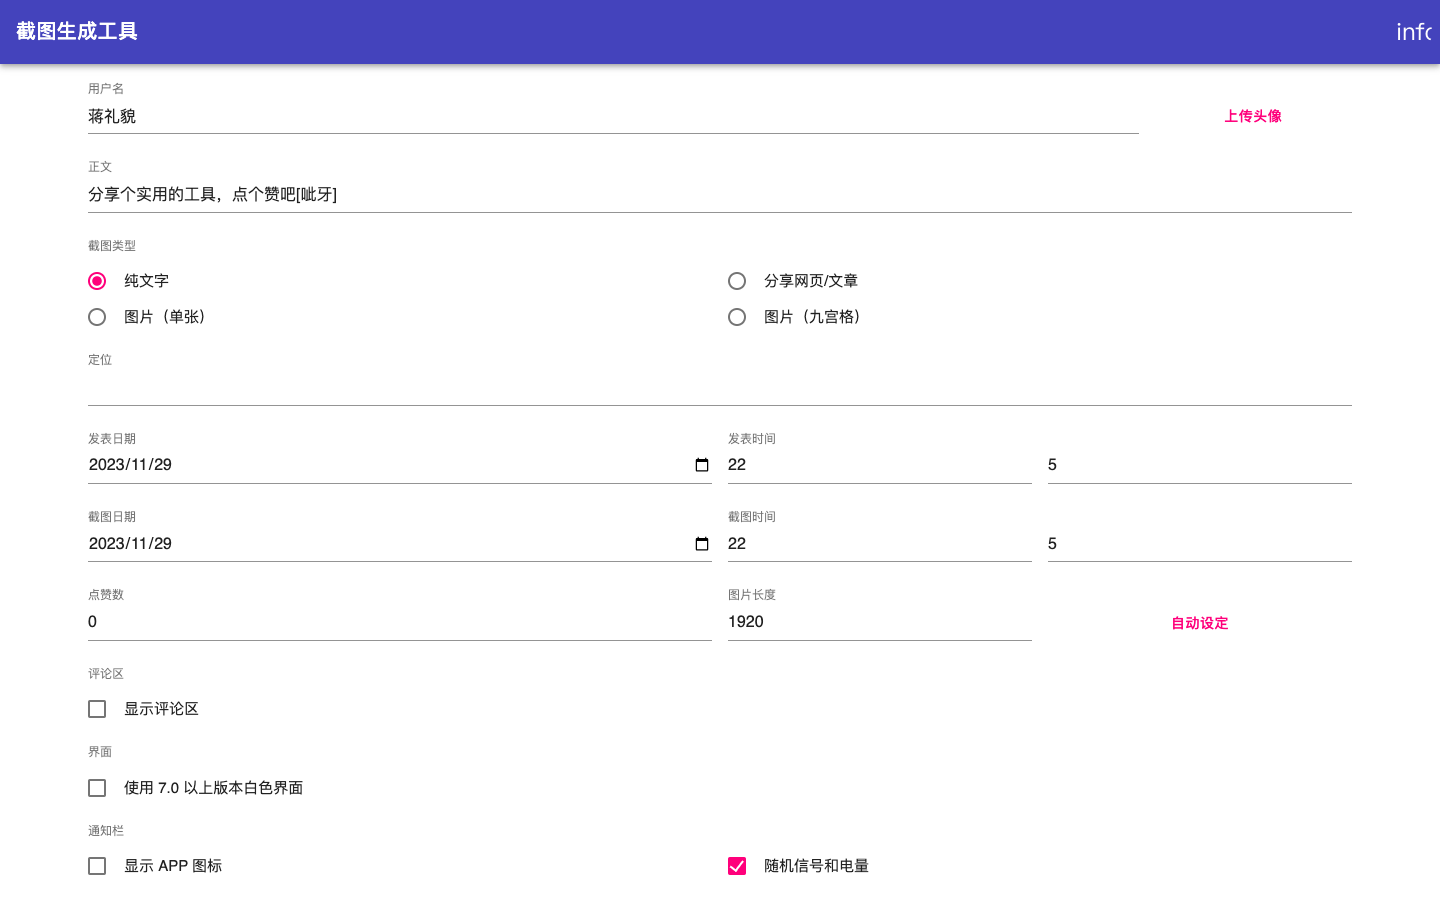
Task: Click the 自动设定 auto-set button
Action: coord(1199,623)
